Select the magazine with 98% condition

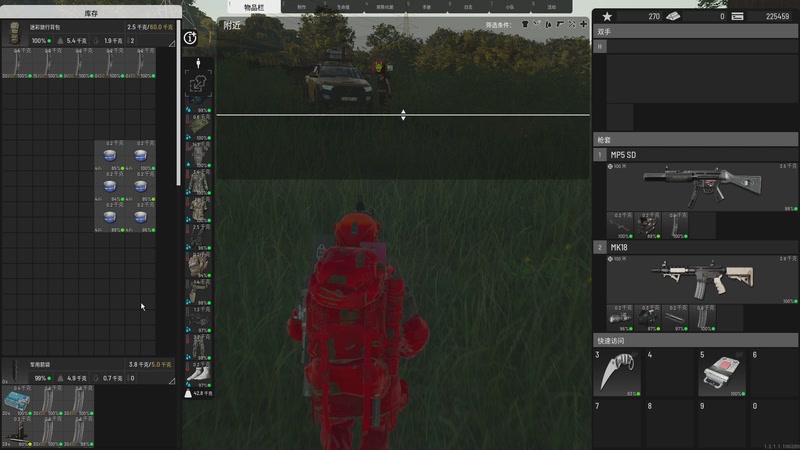(79, 432)
